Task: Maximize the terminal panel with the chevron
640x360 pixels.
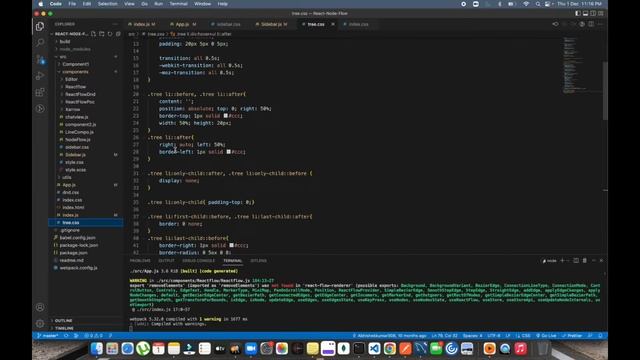Action: (x=594, y=260)
